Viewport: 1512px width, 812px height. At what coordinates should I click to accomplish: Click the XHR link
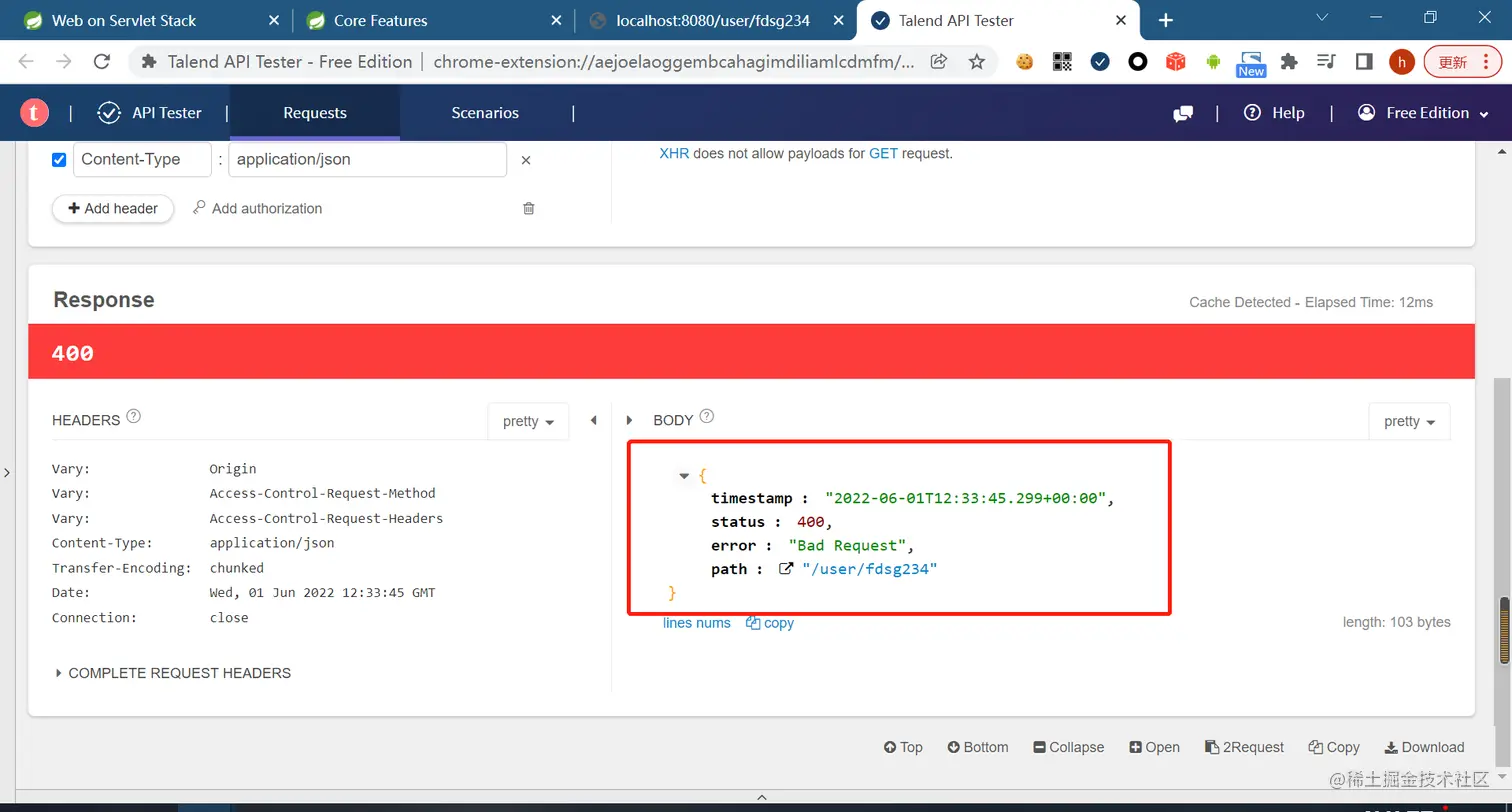coord(674,154)
